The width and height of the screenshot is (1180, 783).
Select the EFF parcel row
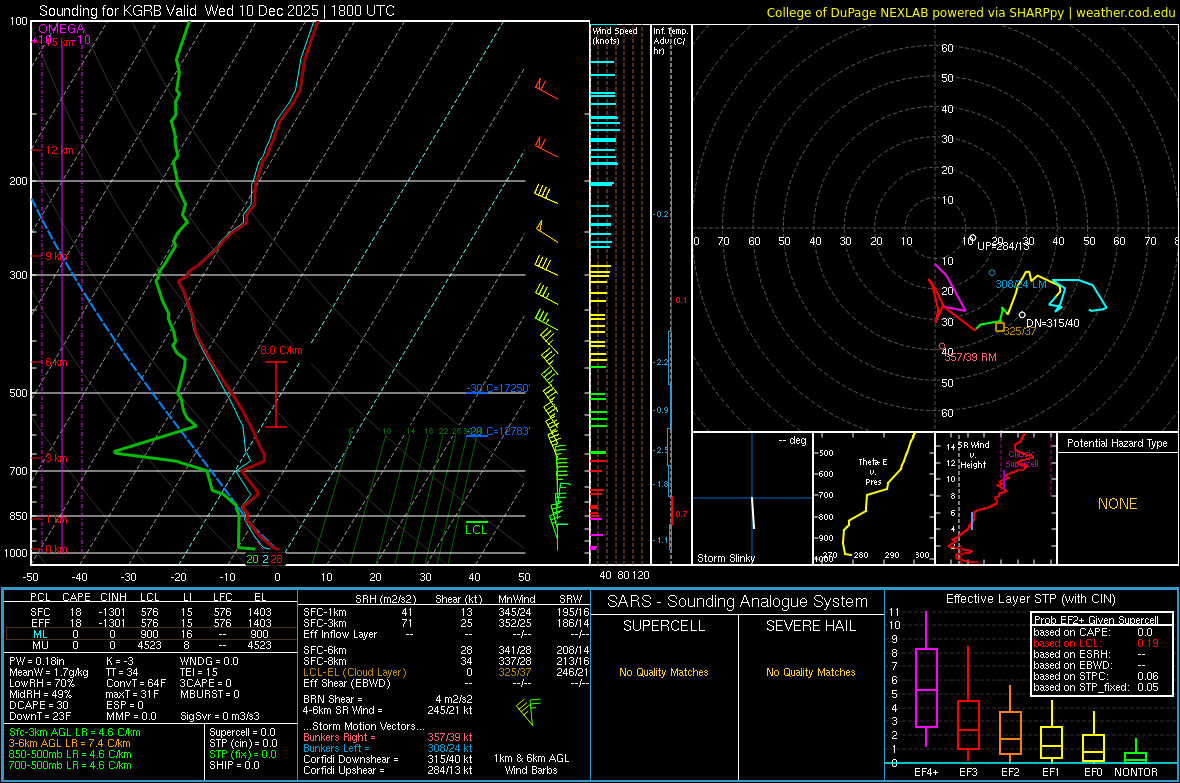coord(150,623)
